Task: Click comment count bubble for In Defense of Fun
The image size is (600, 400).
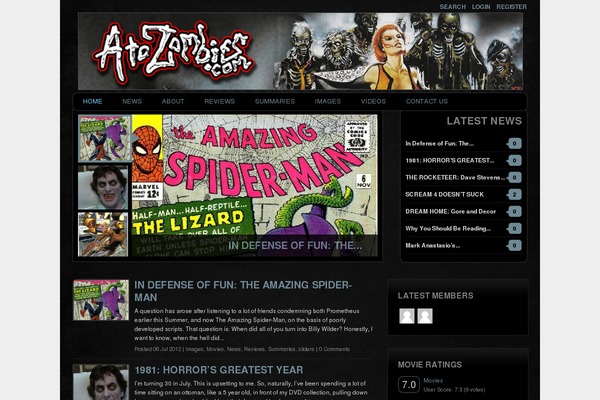Action: tap(514, 144)
